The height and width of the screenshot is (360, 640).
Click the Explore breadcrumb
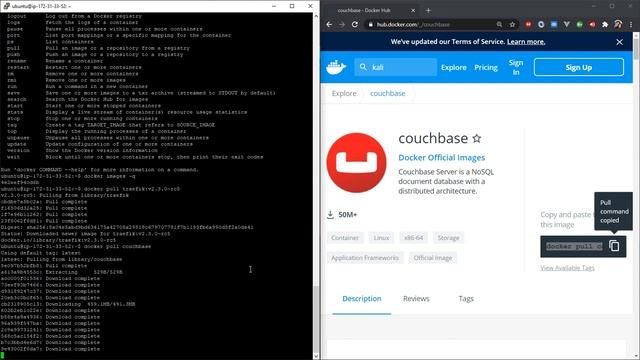click(344, 93)
